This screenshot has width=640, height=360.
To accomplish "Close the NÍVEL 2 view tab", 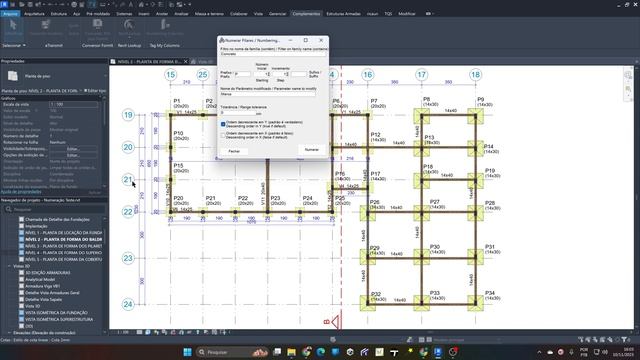I will click(x=185, y=62).
